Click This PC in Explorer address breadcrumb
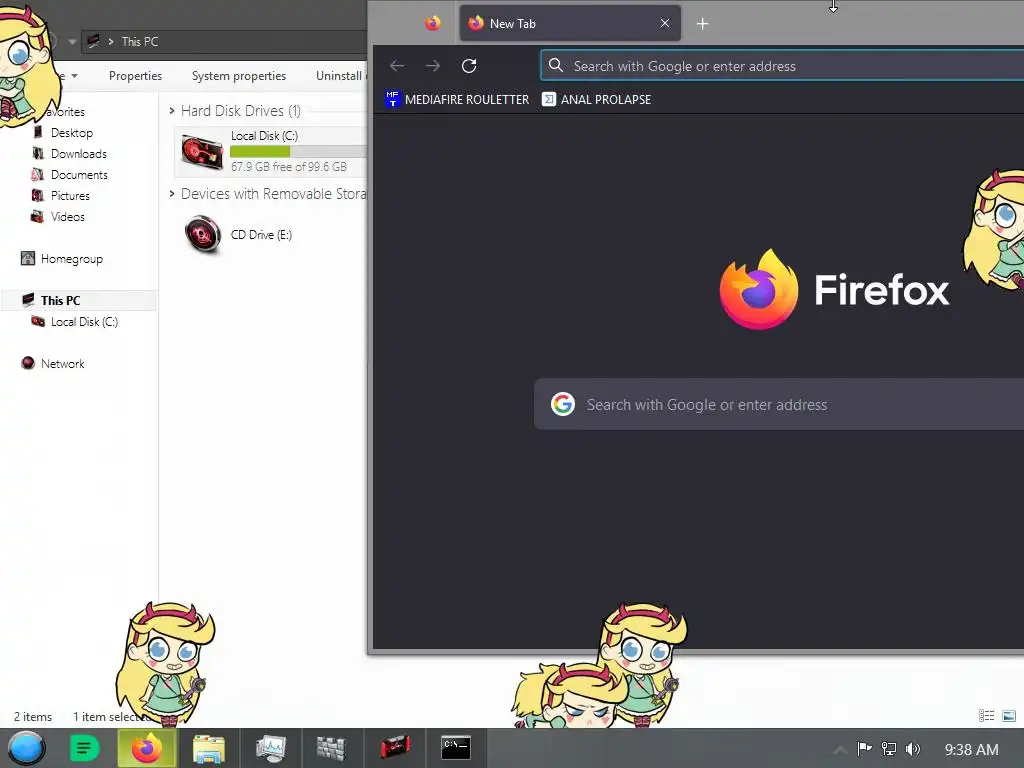1024x768 pixels. tap(140, 41)
